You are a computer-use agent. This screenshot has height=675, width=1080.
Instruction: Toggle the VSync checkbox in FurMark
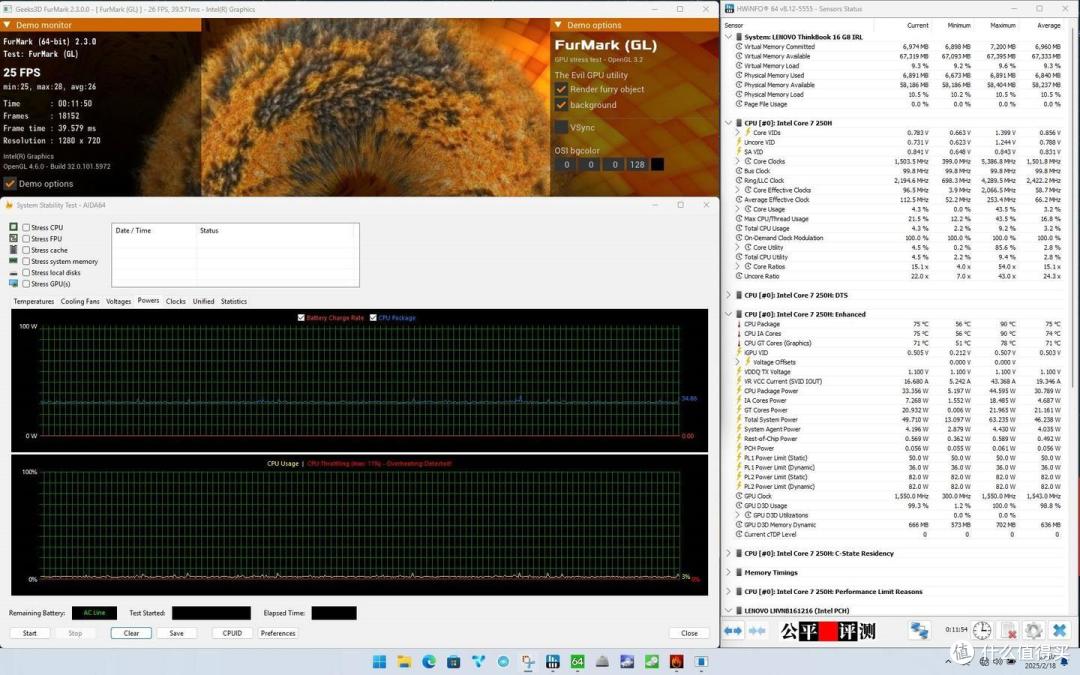[561, 127]
